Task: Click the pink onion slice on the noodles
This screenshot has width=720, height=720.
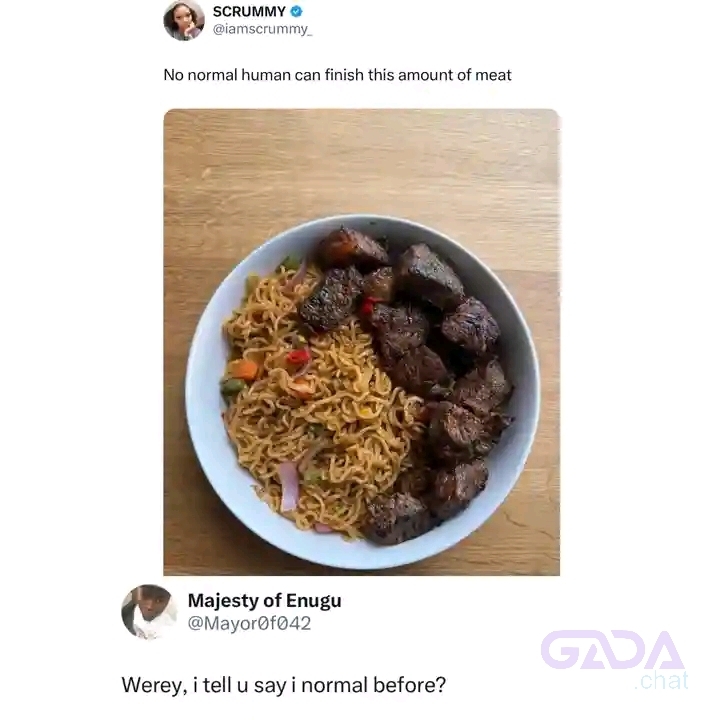Action: point(289,486)
